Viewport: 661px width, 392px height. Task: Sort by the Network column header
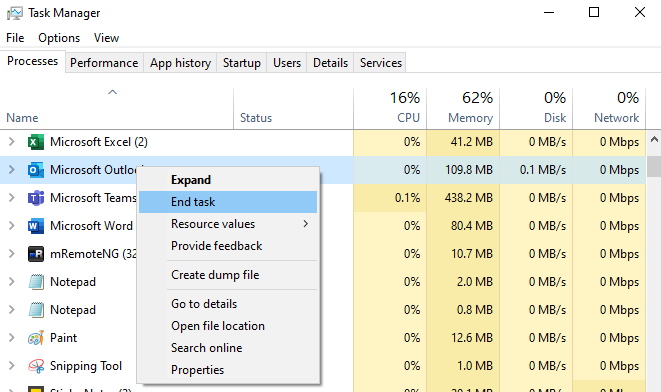609,108
